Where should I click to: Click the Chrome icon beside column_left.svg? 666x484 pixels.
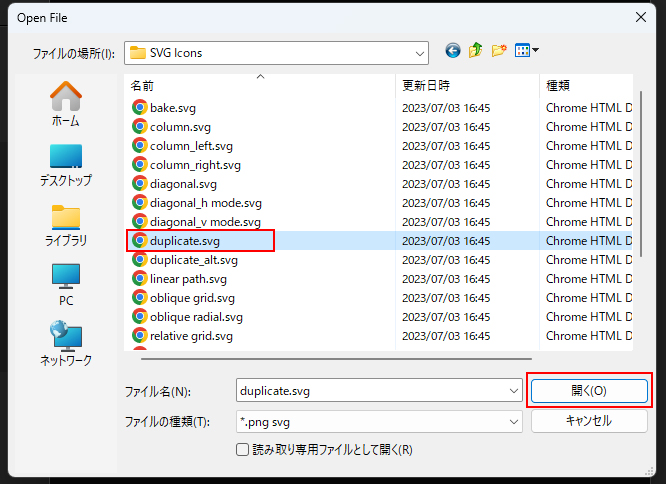[139, 146]
